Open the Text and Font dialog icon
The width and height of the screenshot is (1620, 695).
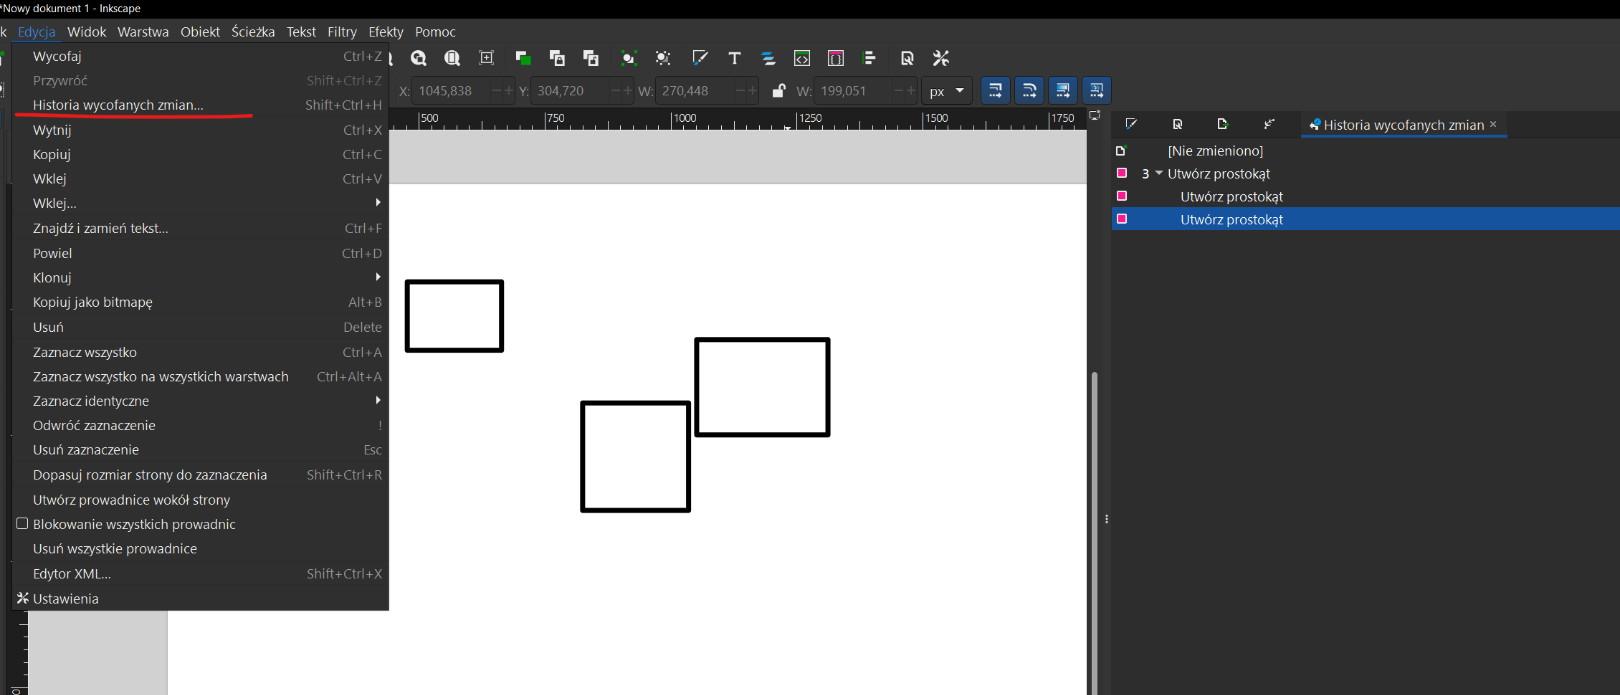coord(734,58)
